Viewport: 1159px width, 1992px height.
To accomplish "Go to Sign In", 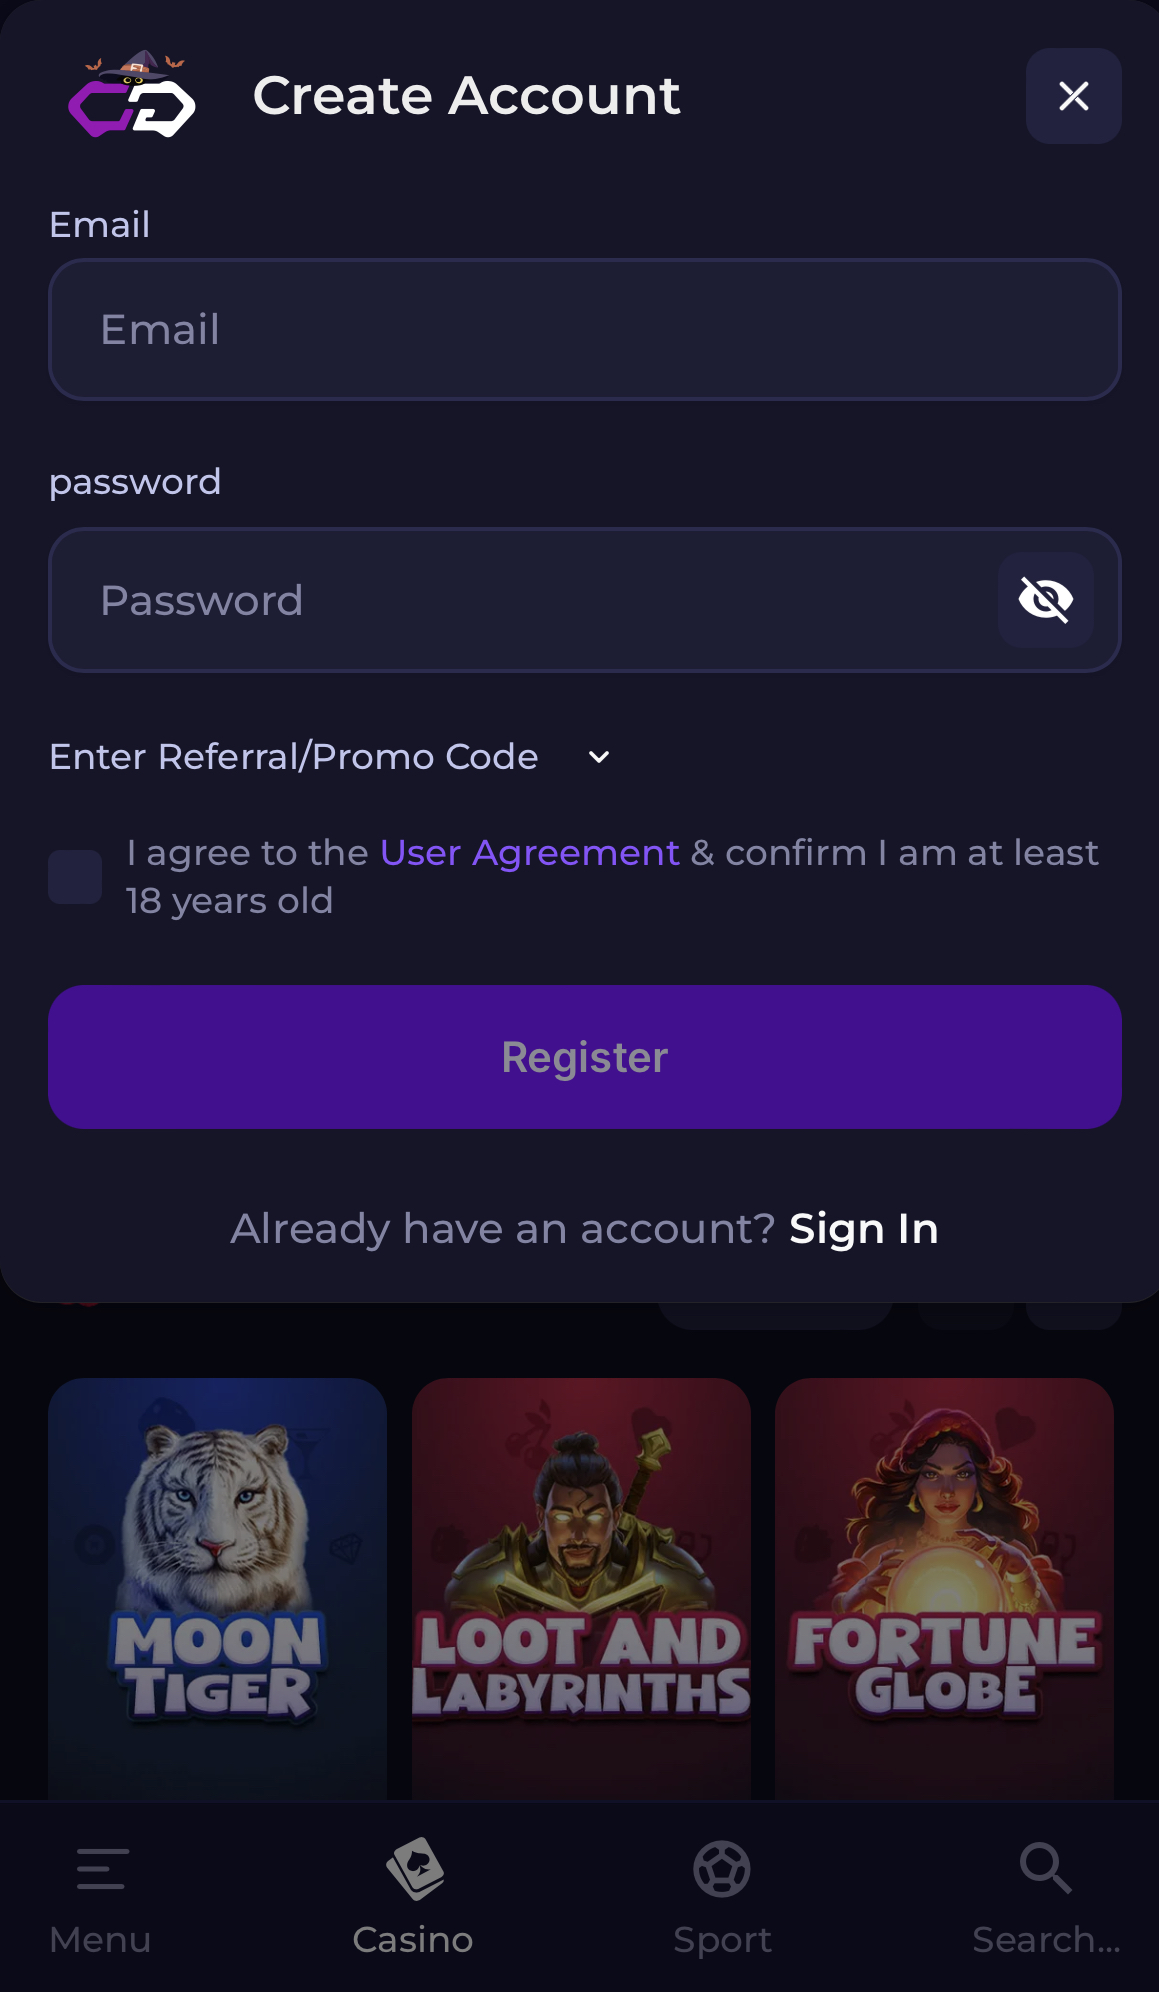I will click(x=863, y=1229).
